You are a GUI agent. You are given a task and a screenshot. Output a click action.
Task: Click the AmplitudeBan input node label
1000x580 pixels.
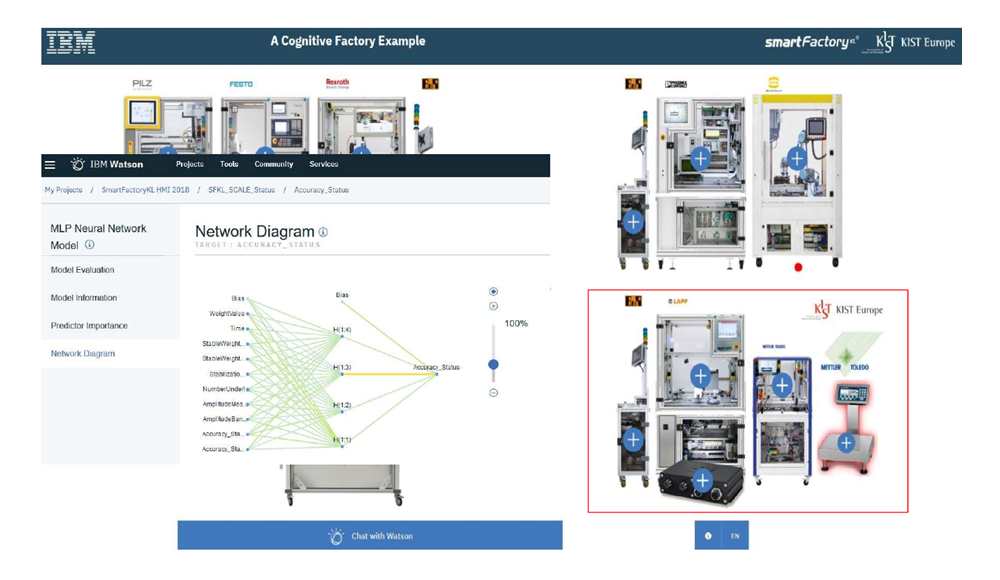click(x=223, y=419)
